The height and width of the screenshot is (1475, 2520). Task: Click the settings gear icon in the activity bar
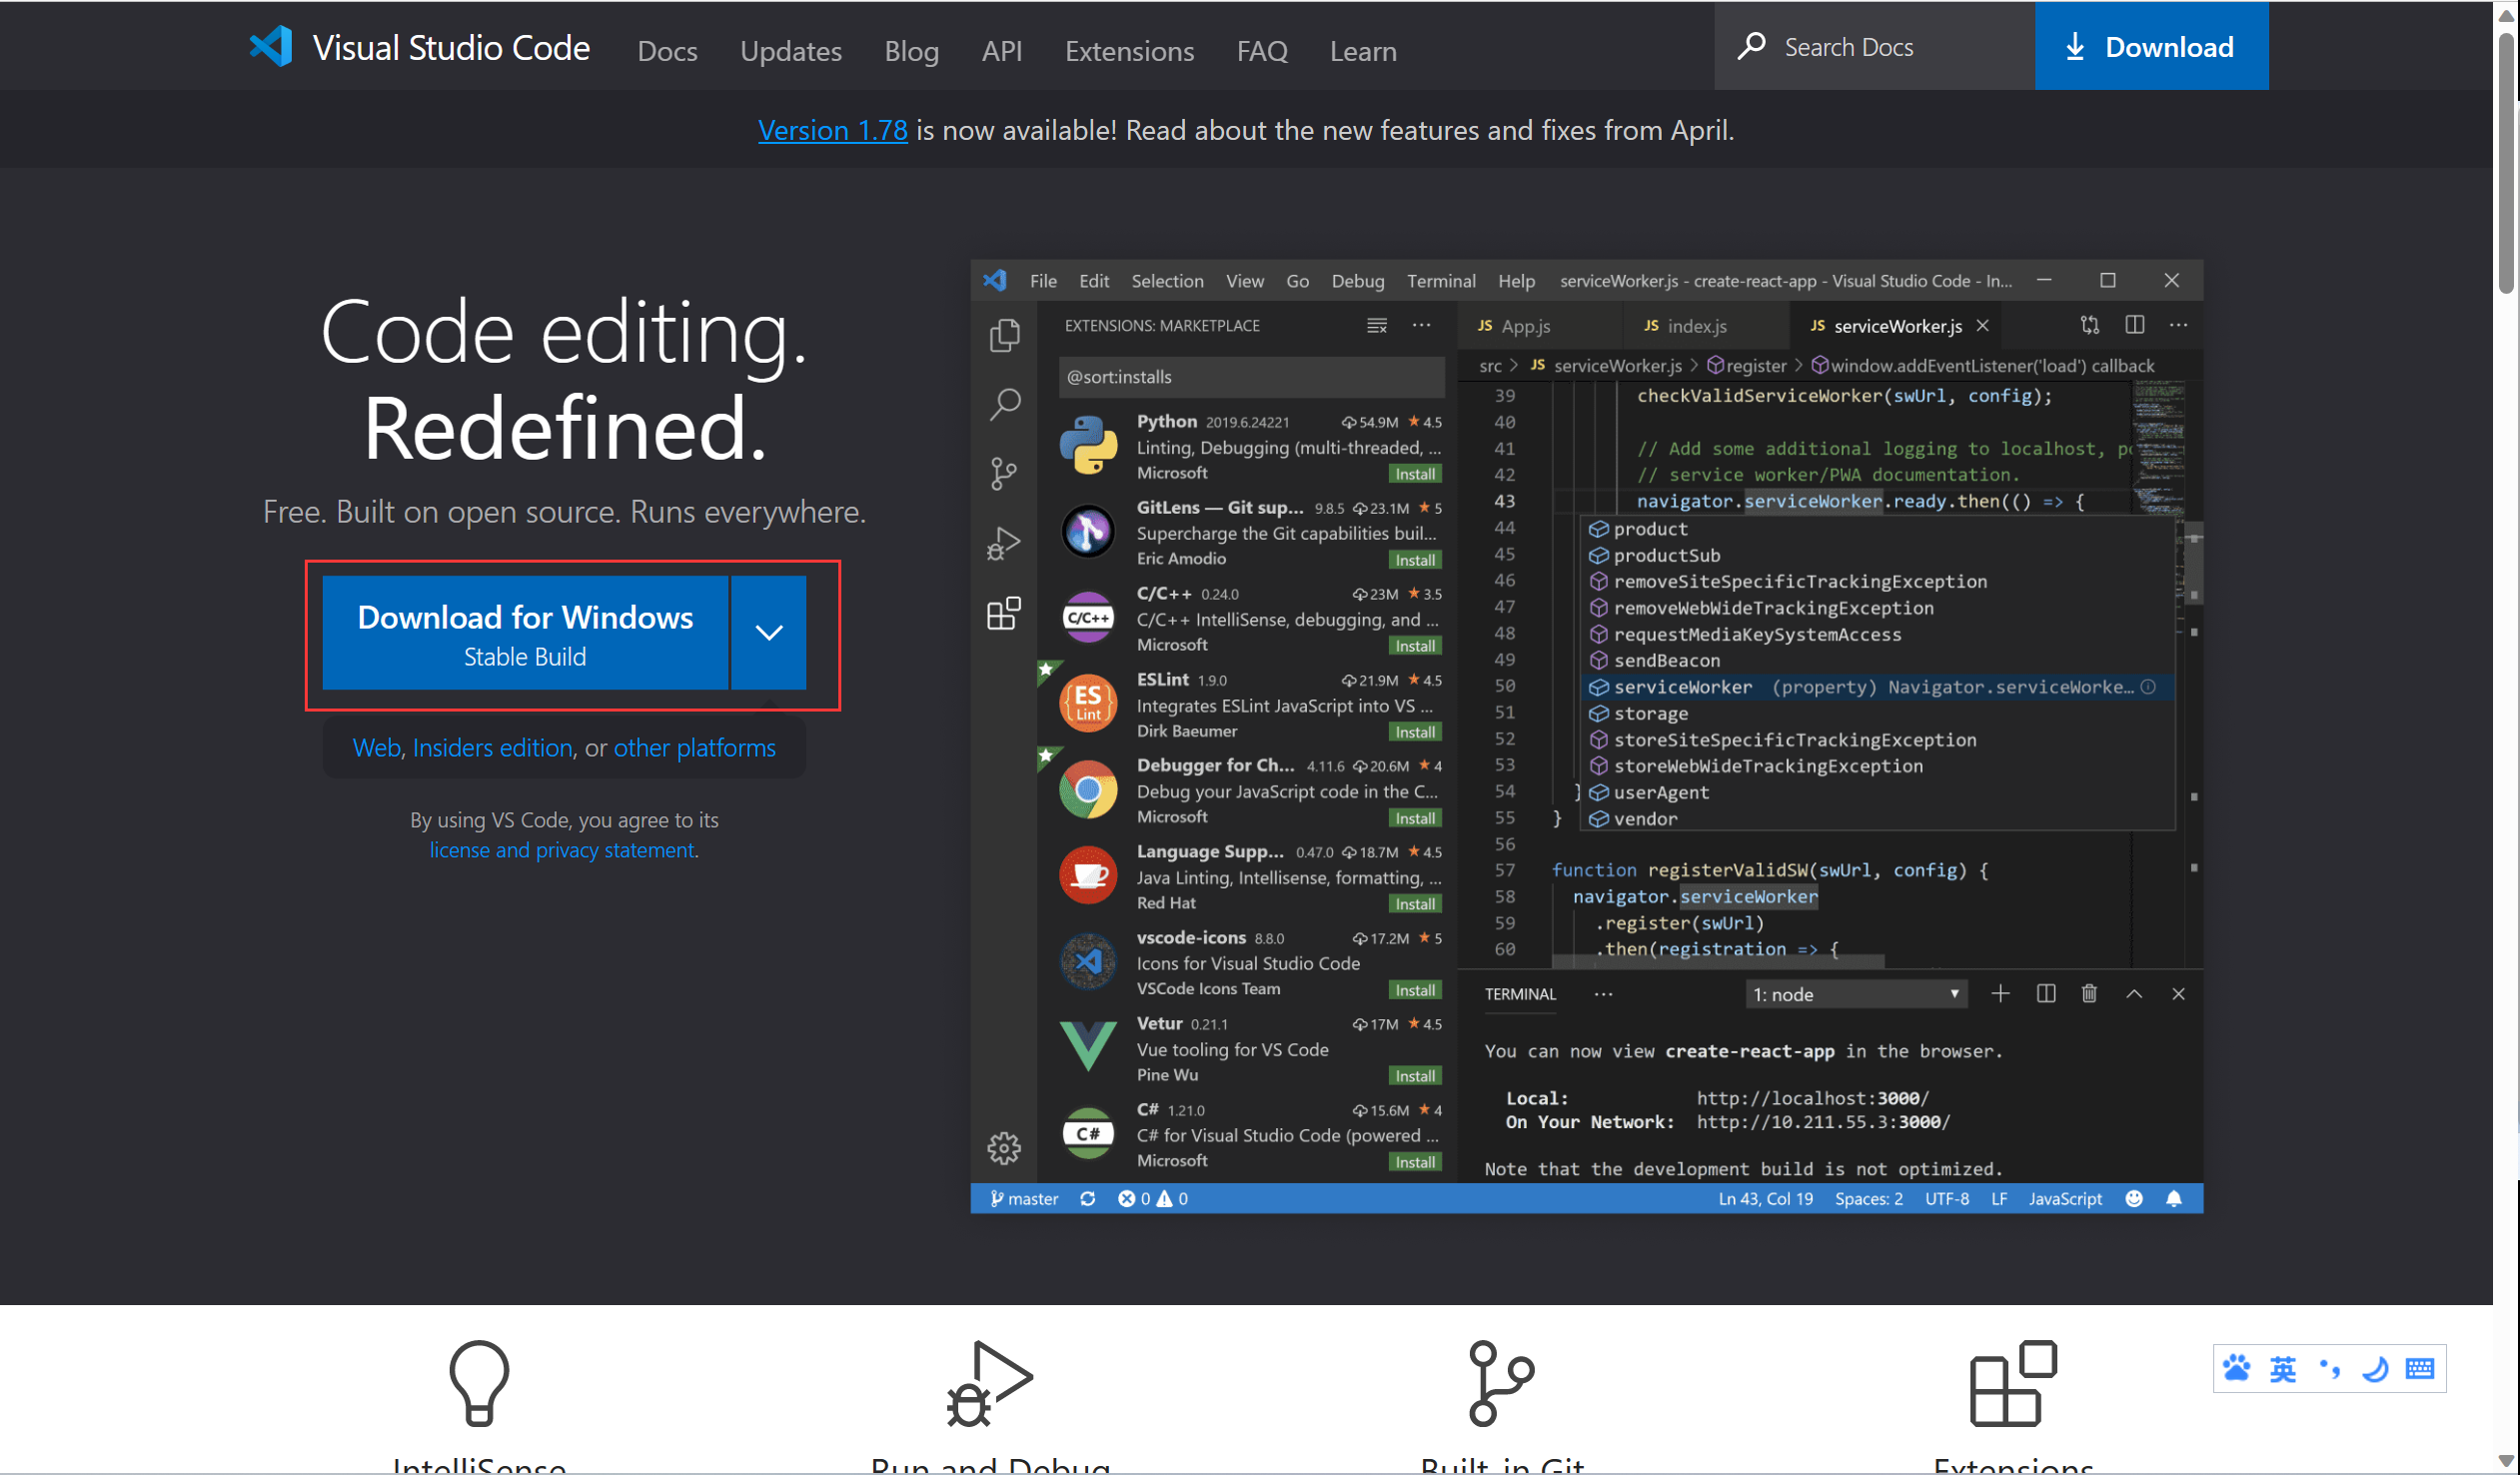coord(1004,1148)
